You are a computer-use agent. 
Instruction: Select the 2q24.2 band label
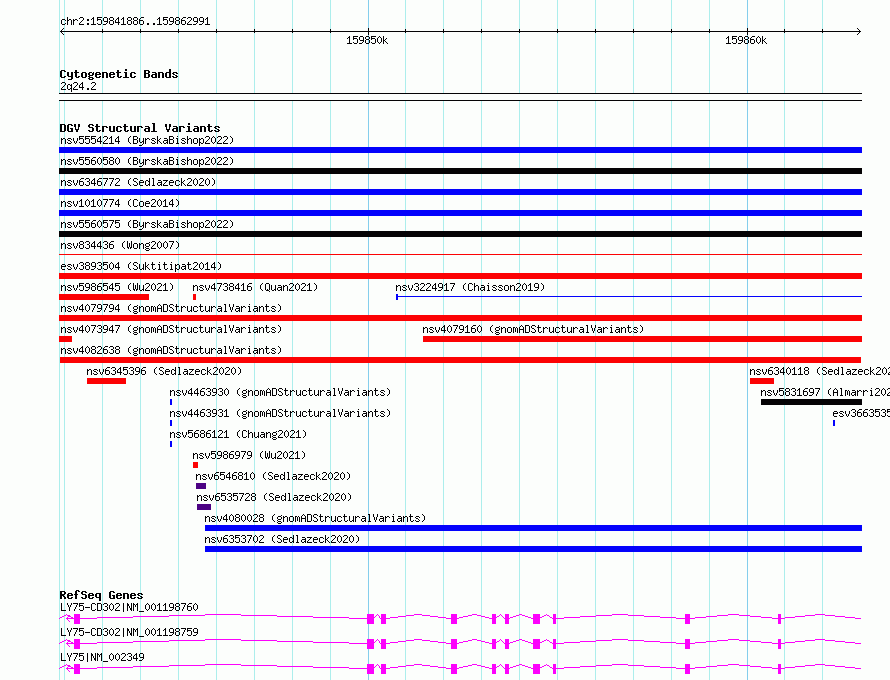pyautogui.click(x=78, y=86)
